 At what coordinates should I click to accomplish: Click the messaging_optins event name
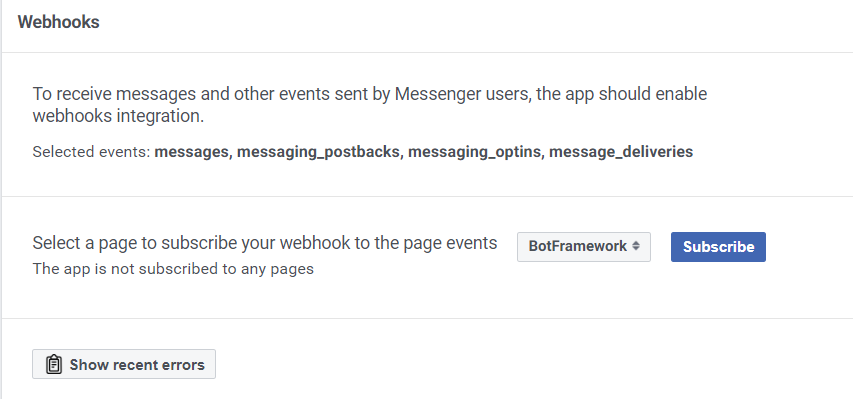coord(476,152)
